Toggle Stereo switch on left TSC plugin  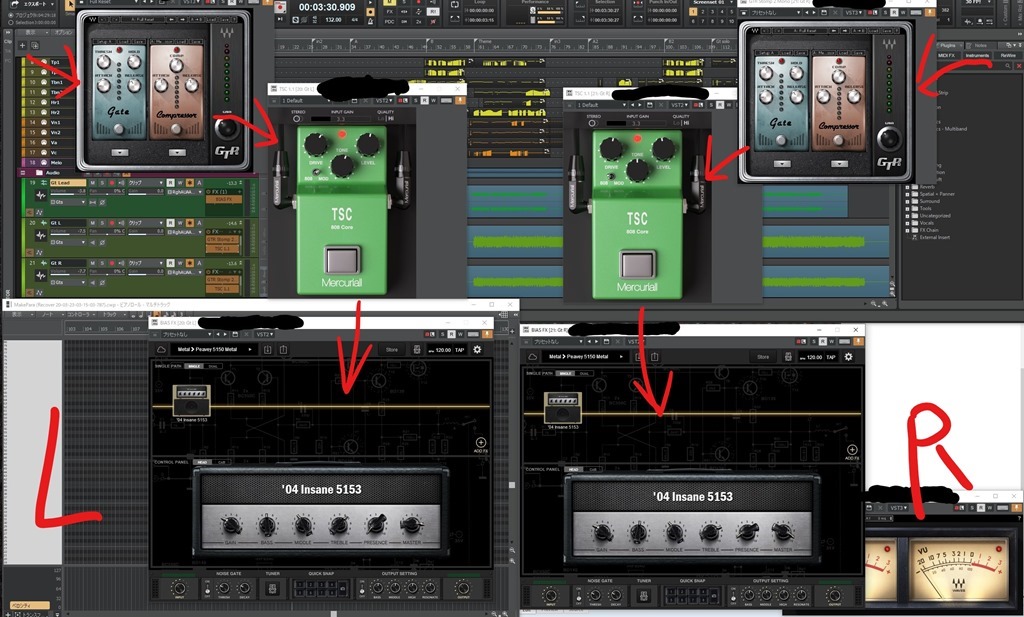pos(295,119)
